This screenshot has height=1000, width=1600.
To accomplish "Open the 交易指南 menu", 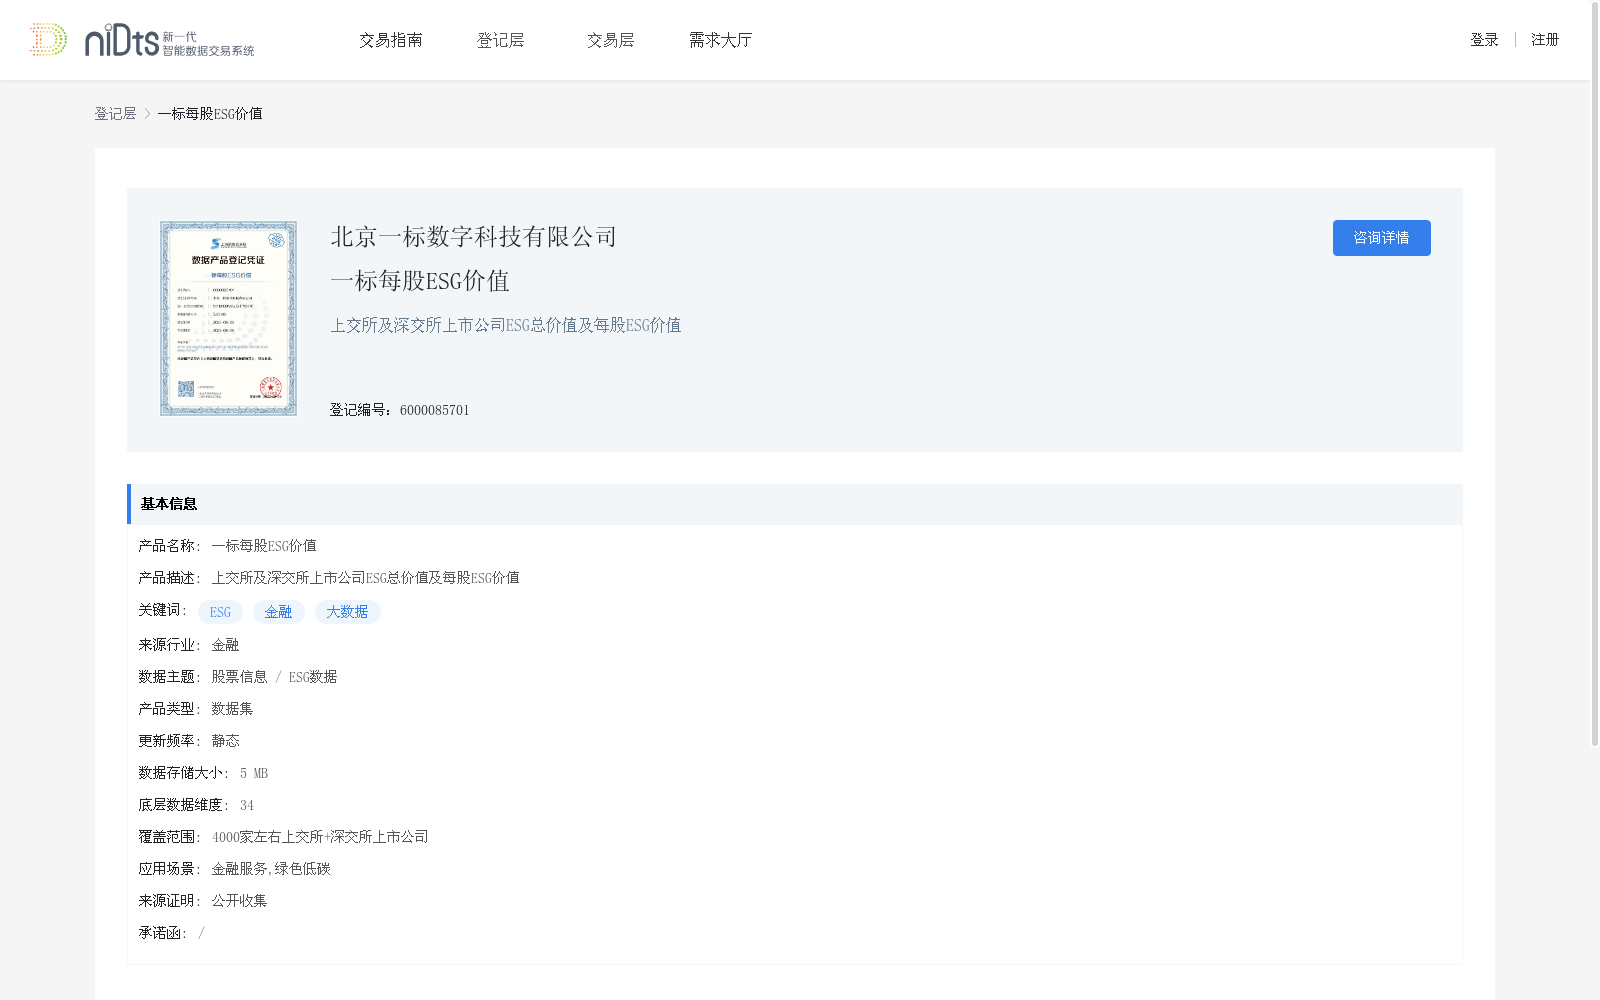I will coord(391,40).
